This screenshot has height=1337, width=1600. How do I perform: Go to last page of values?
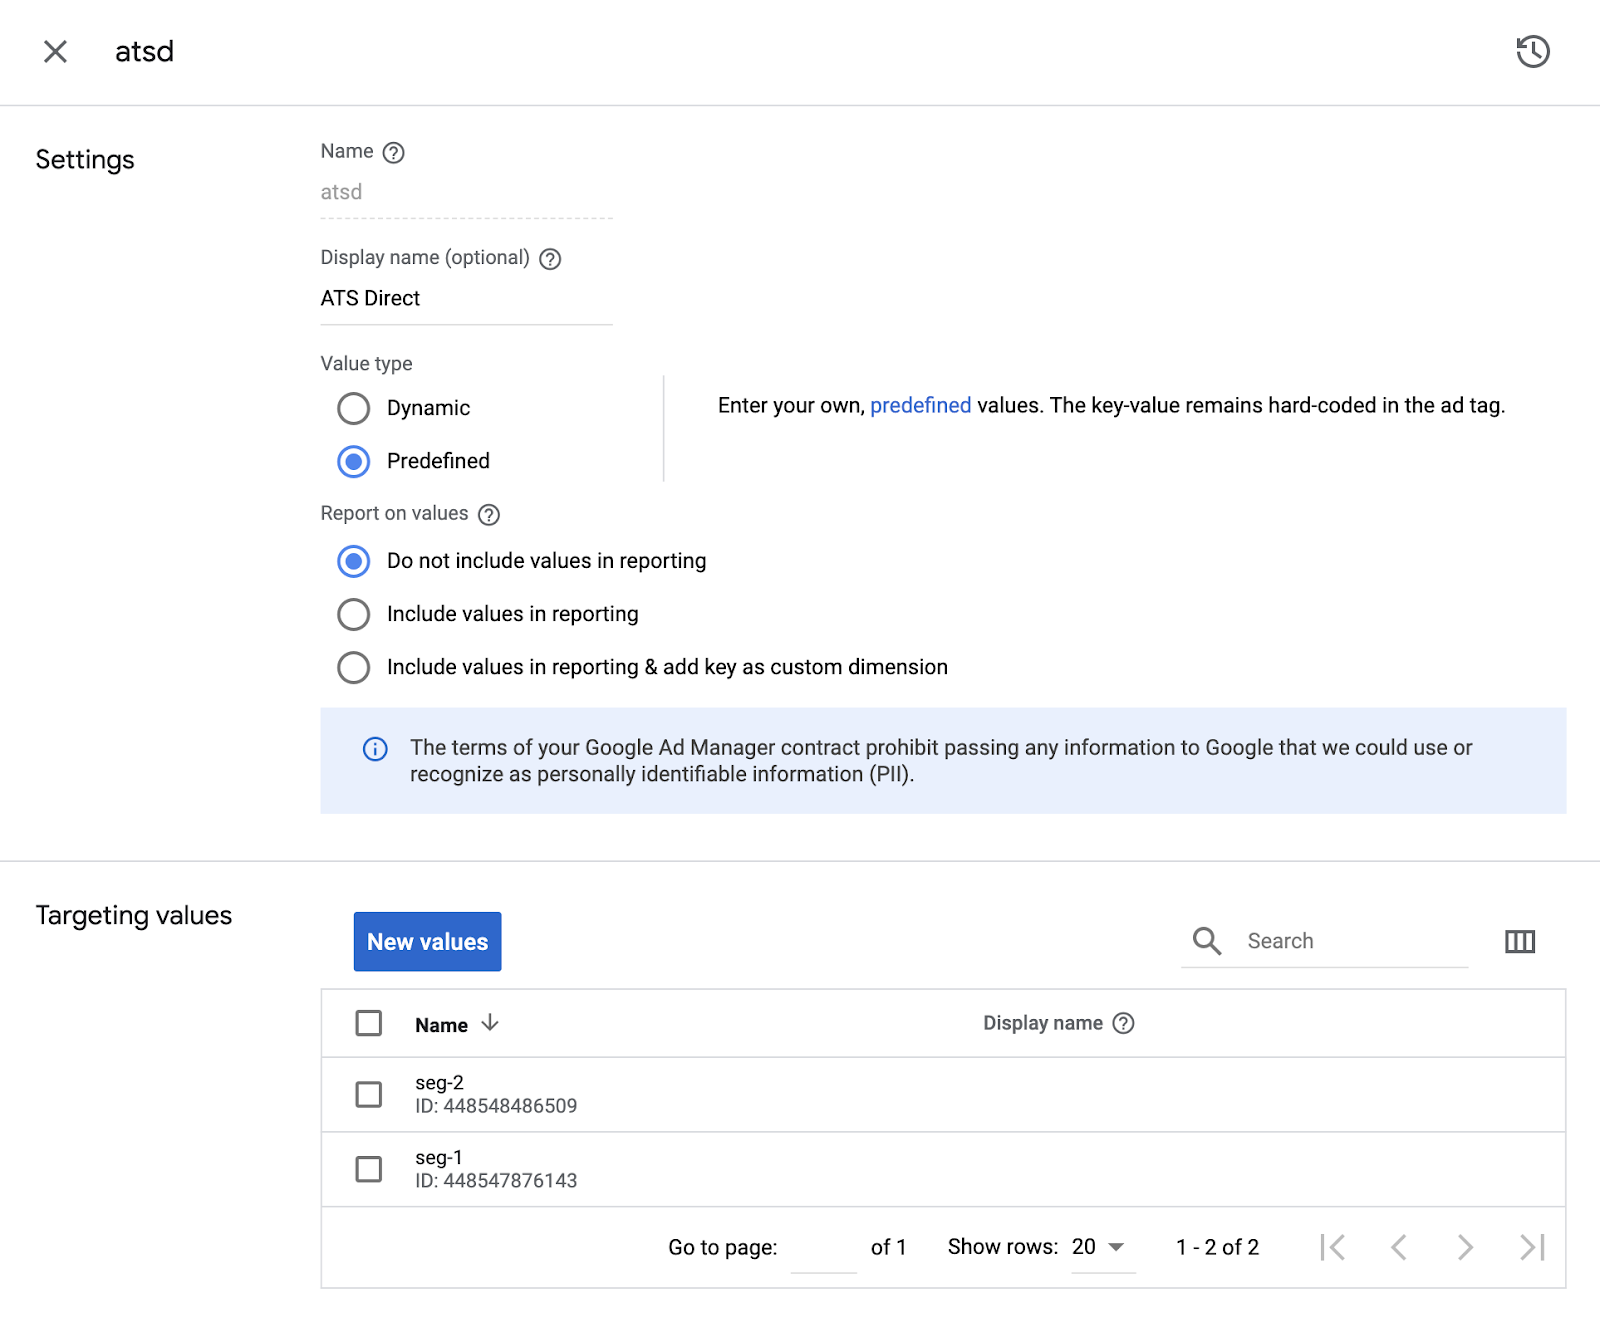click(1532, 1247)
